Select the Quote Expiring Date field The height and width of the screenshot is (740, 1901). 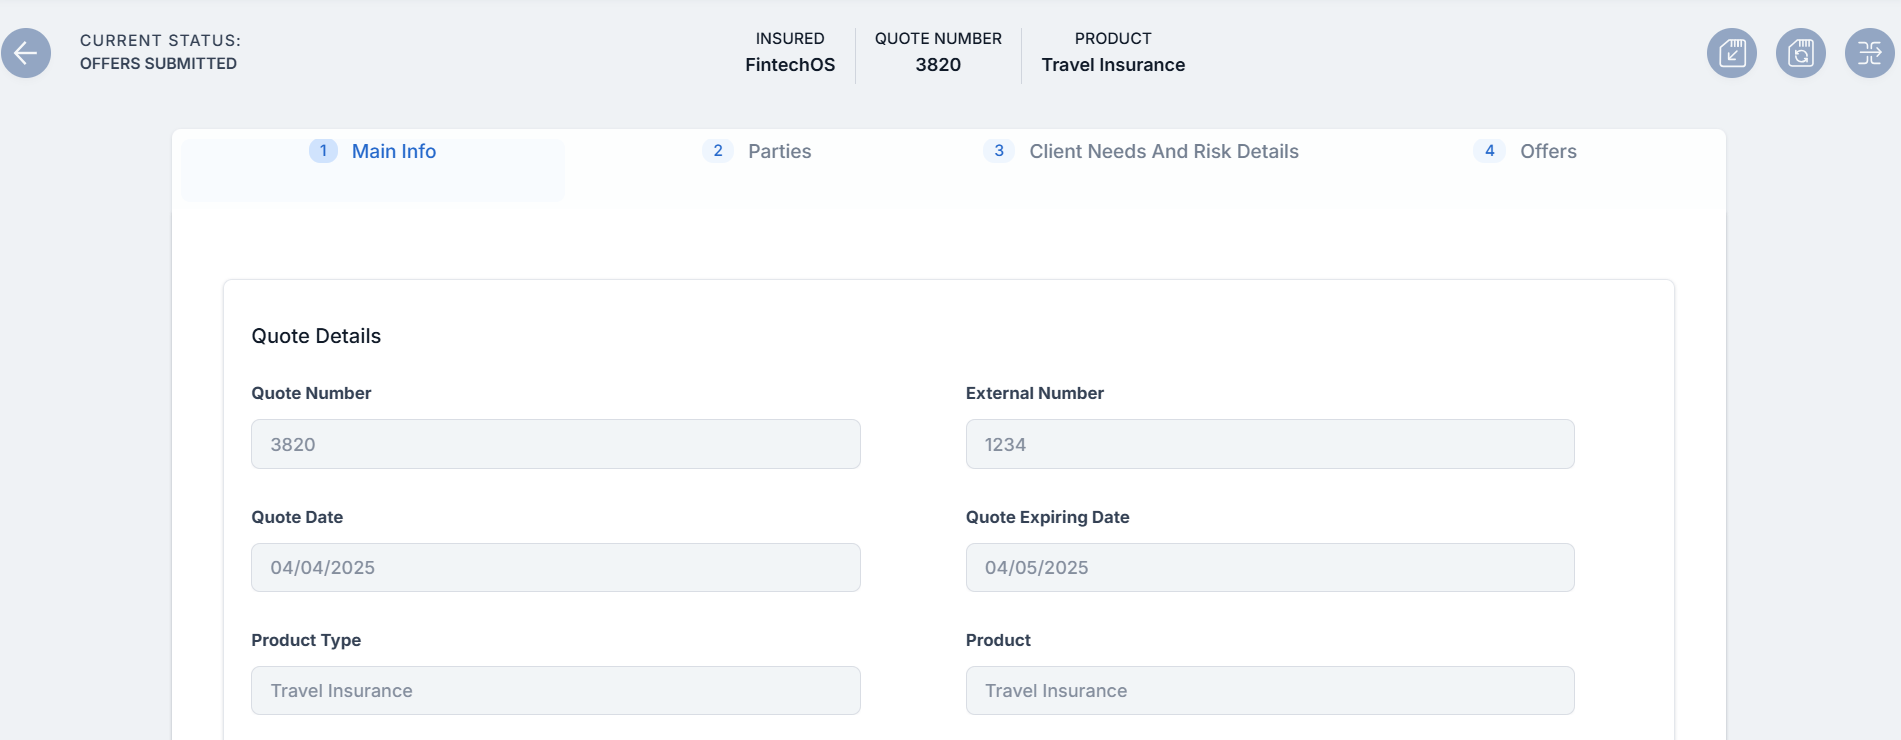pyautogui.click(x=1269, y=568)
